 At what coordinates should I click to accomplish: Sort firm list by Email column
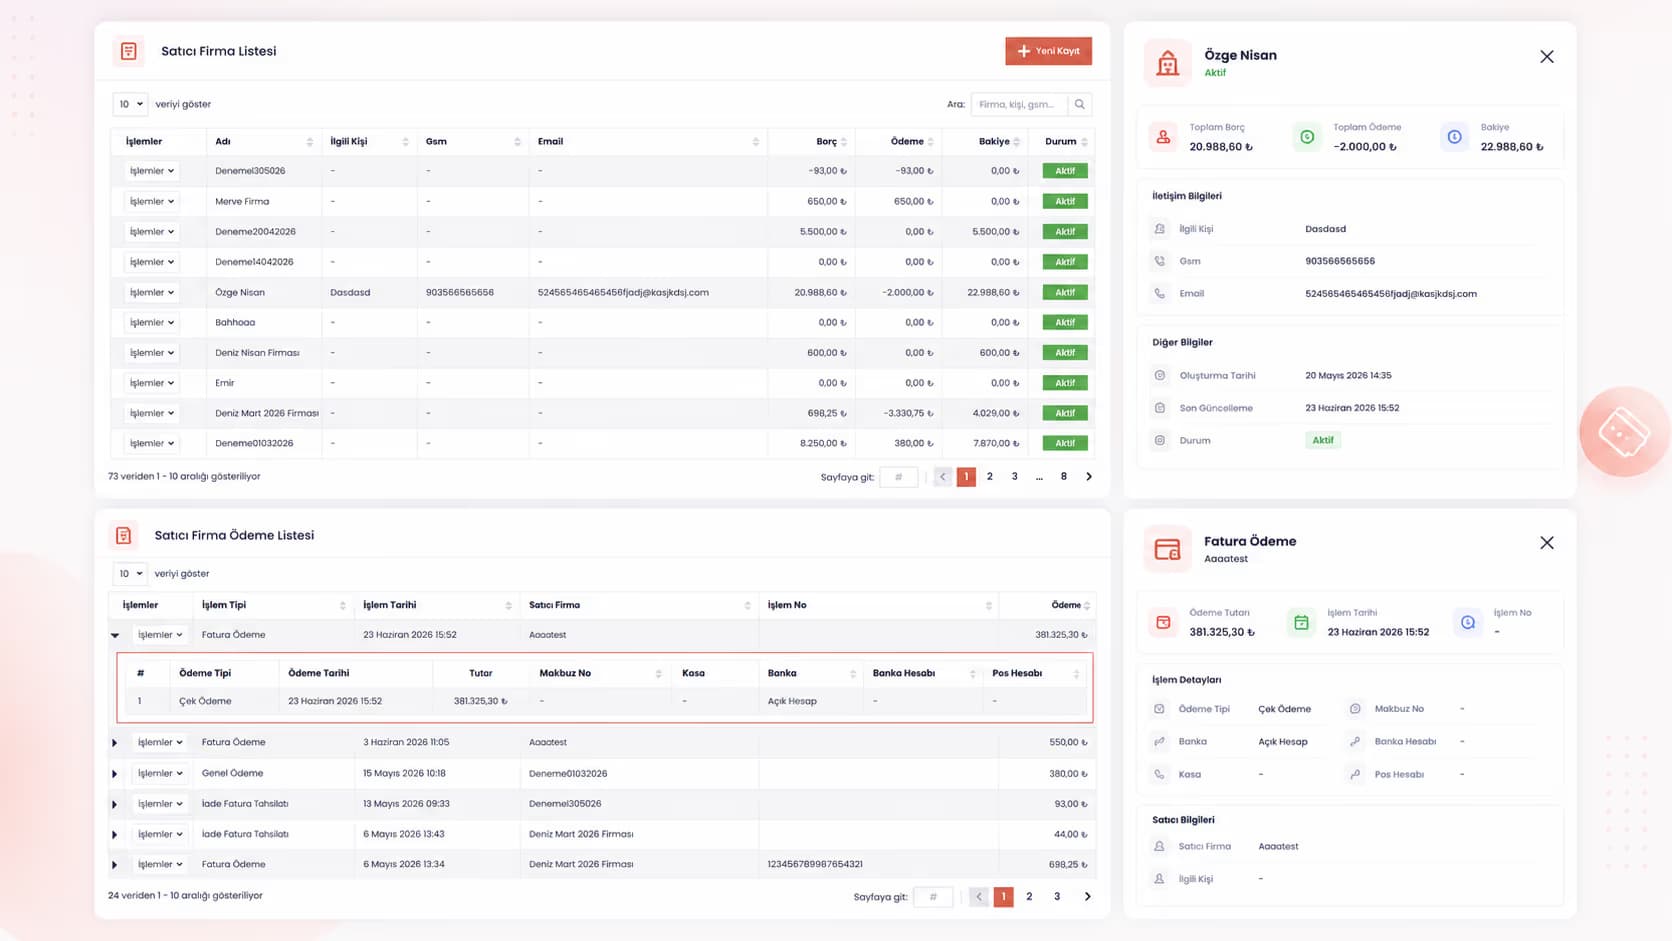pyautogui.click(x=755, y=142)
